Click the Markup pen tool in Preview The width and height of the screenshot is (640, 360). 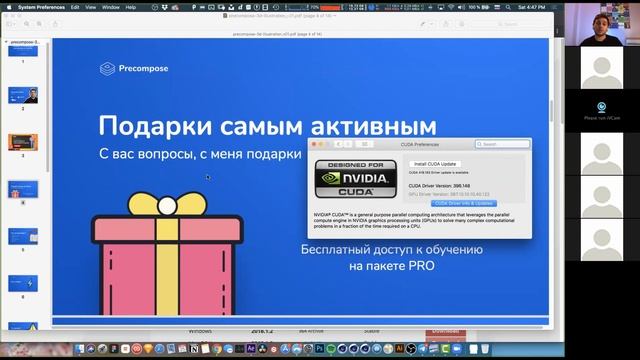coord(423,24)
